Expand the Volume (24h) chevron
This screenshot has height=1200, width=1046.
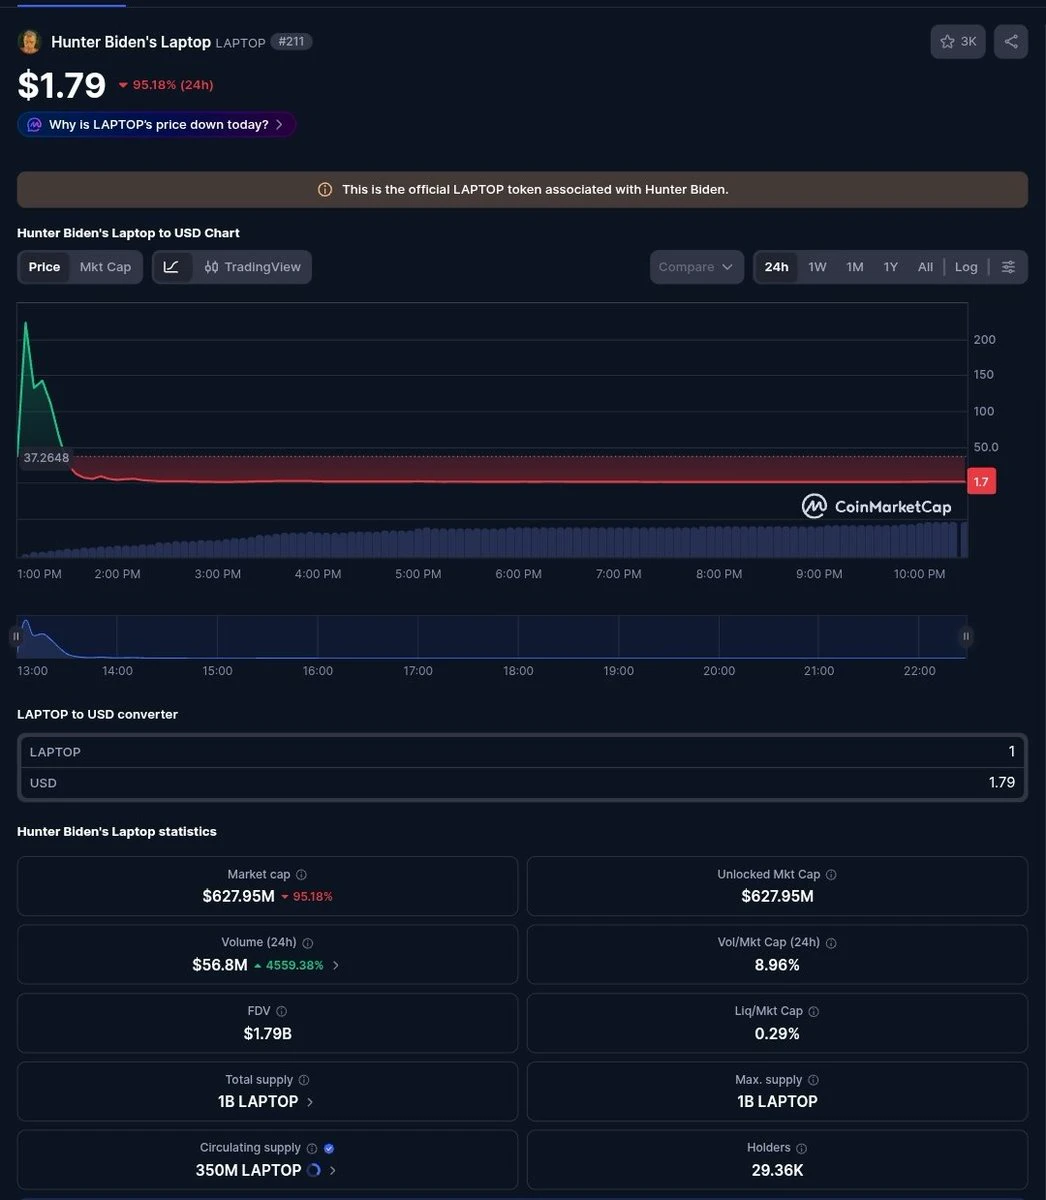click(x=336, y=966)
